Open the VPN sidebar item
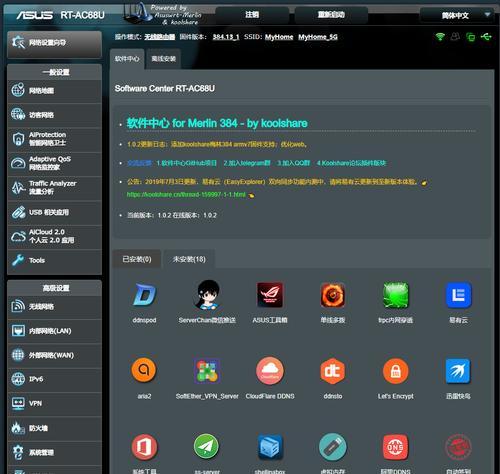This screenshot has width=500, height=474. (54, 404)
